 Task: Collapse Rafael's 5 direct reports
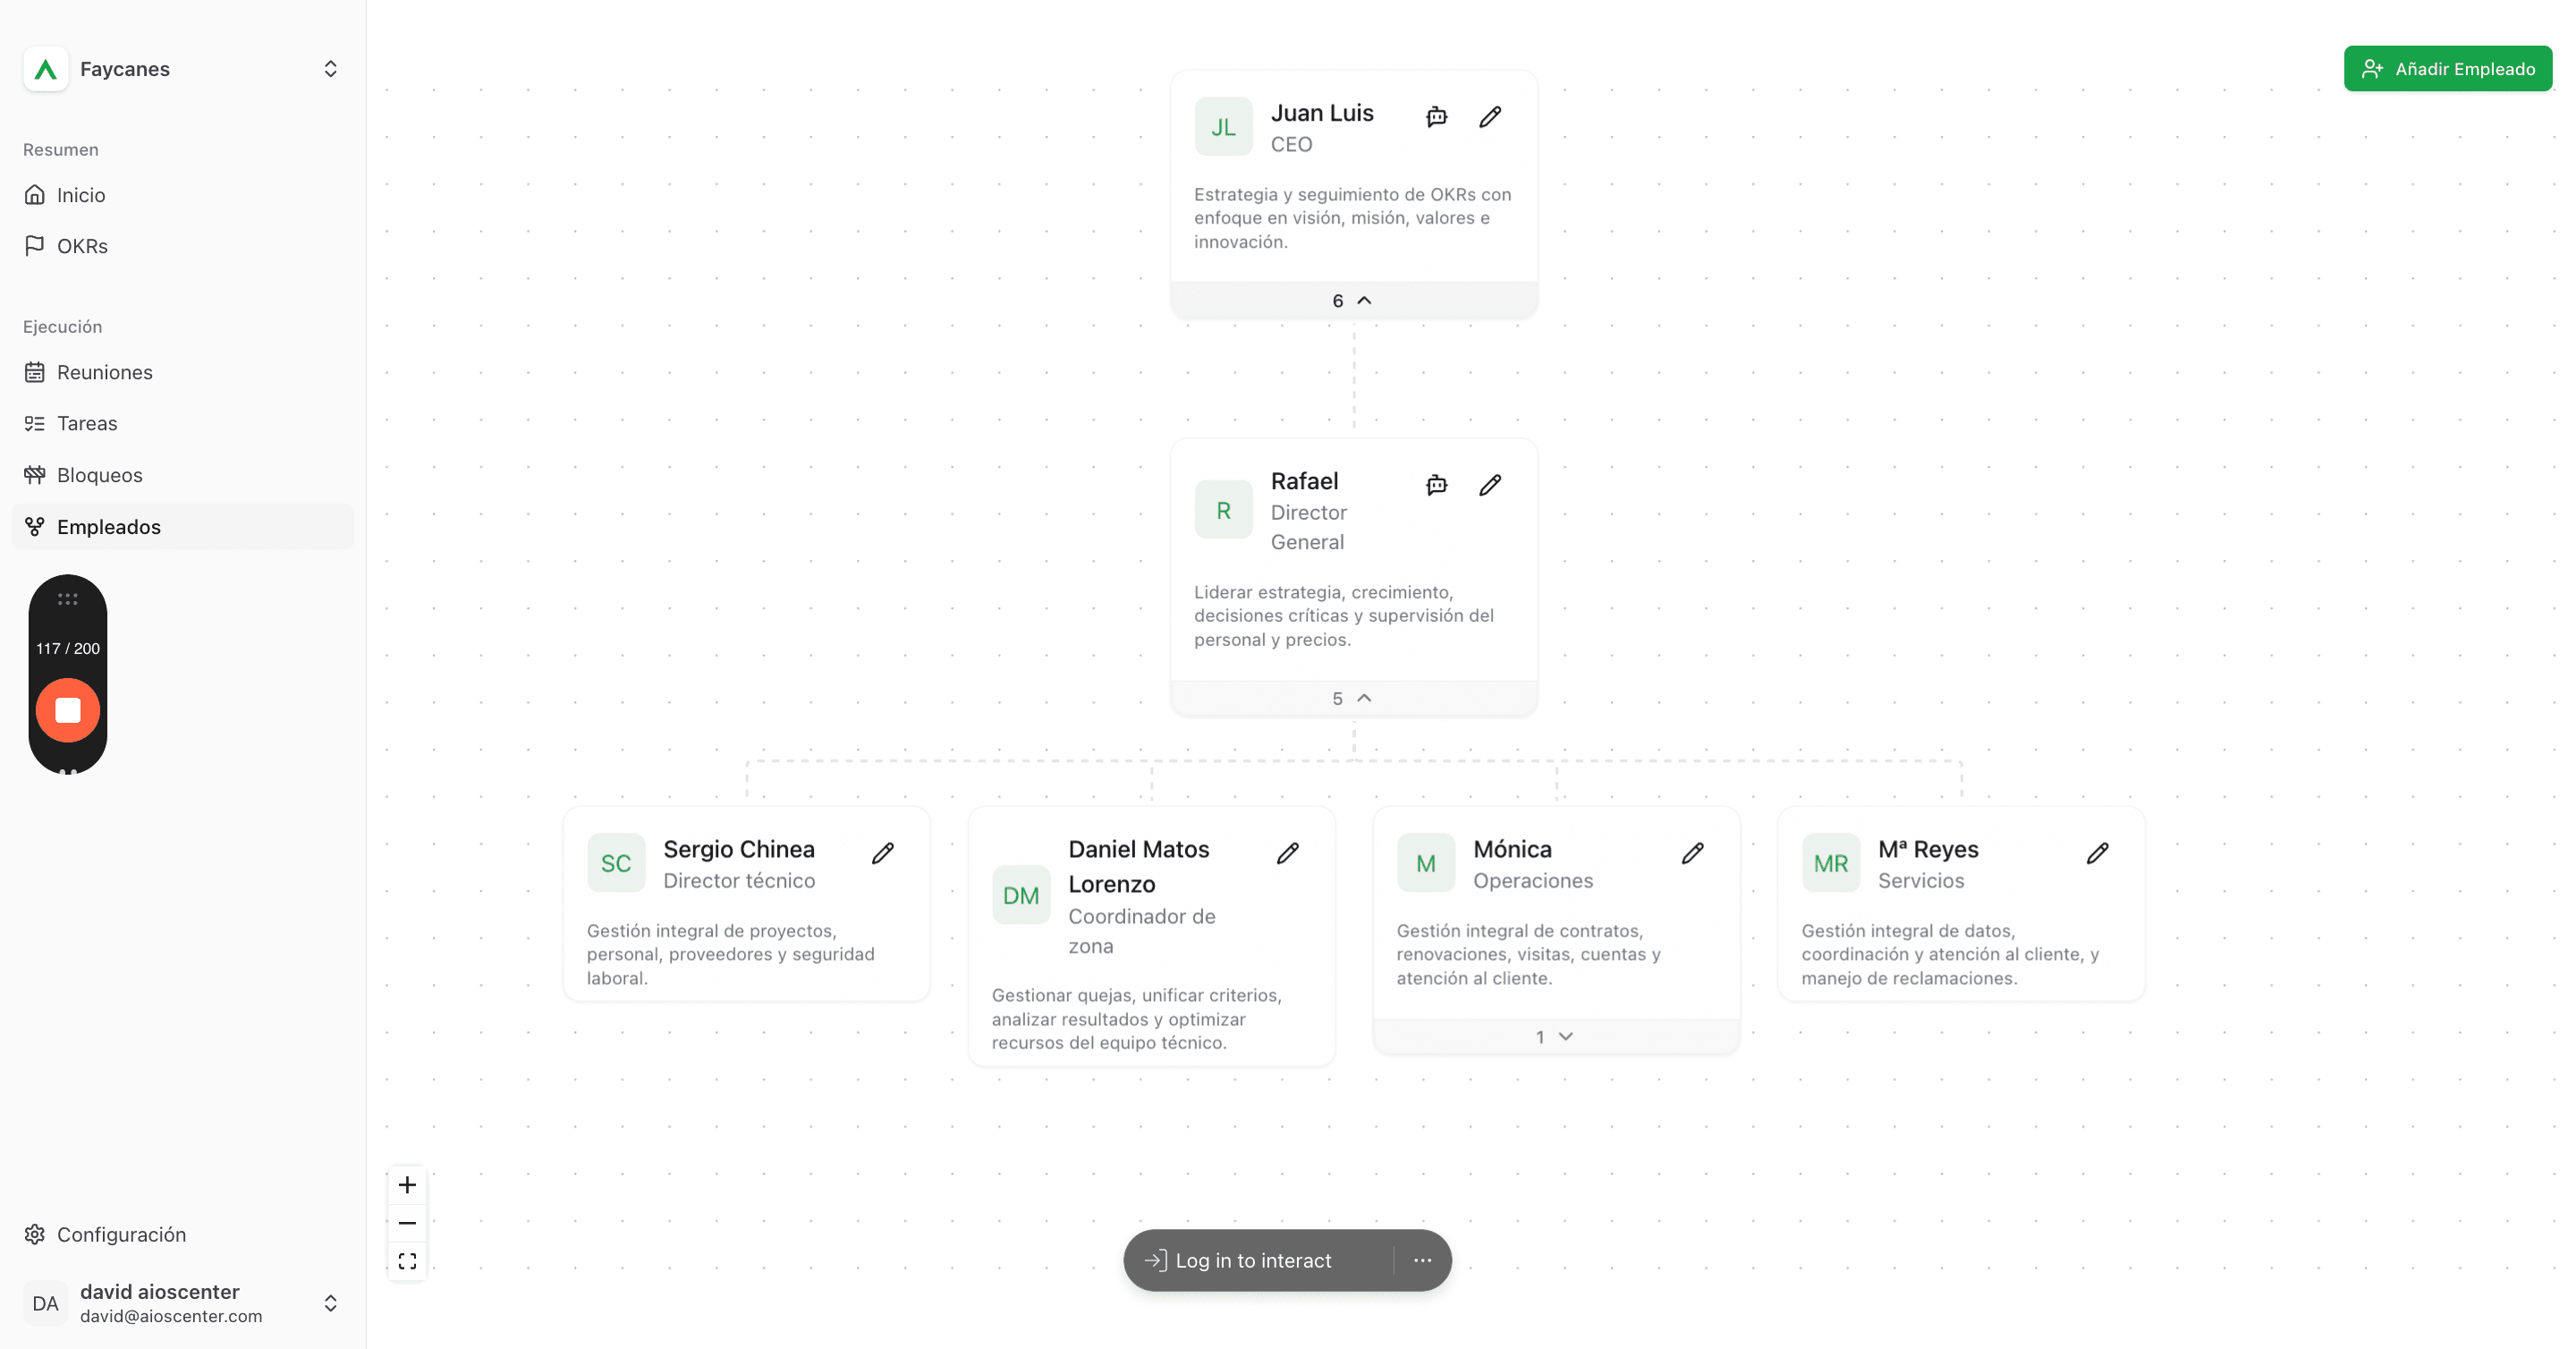click(x=1353, y=699)
